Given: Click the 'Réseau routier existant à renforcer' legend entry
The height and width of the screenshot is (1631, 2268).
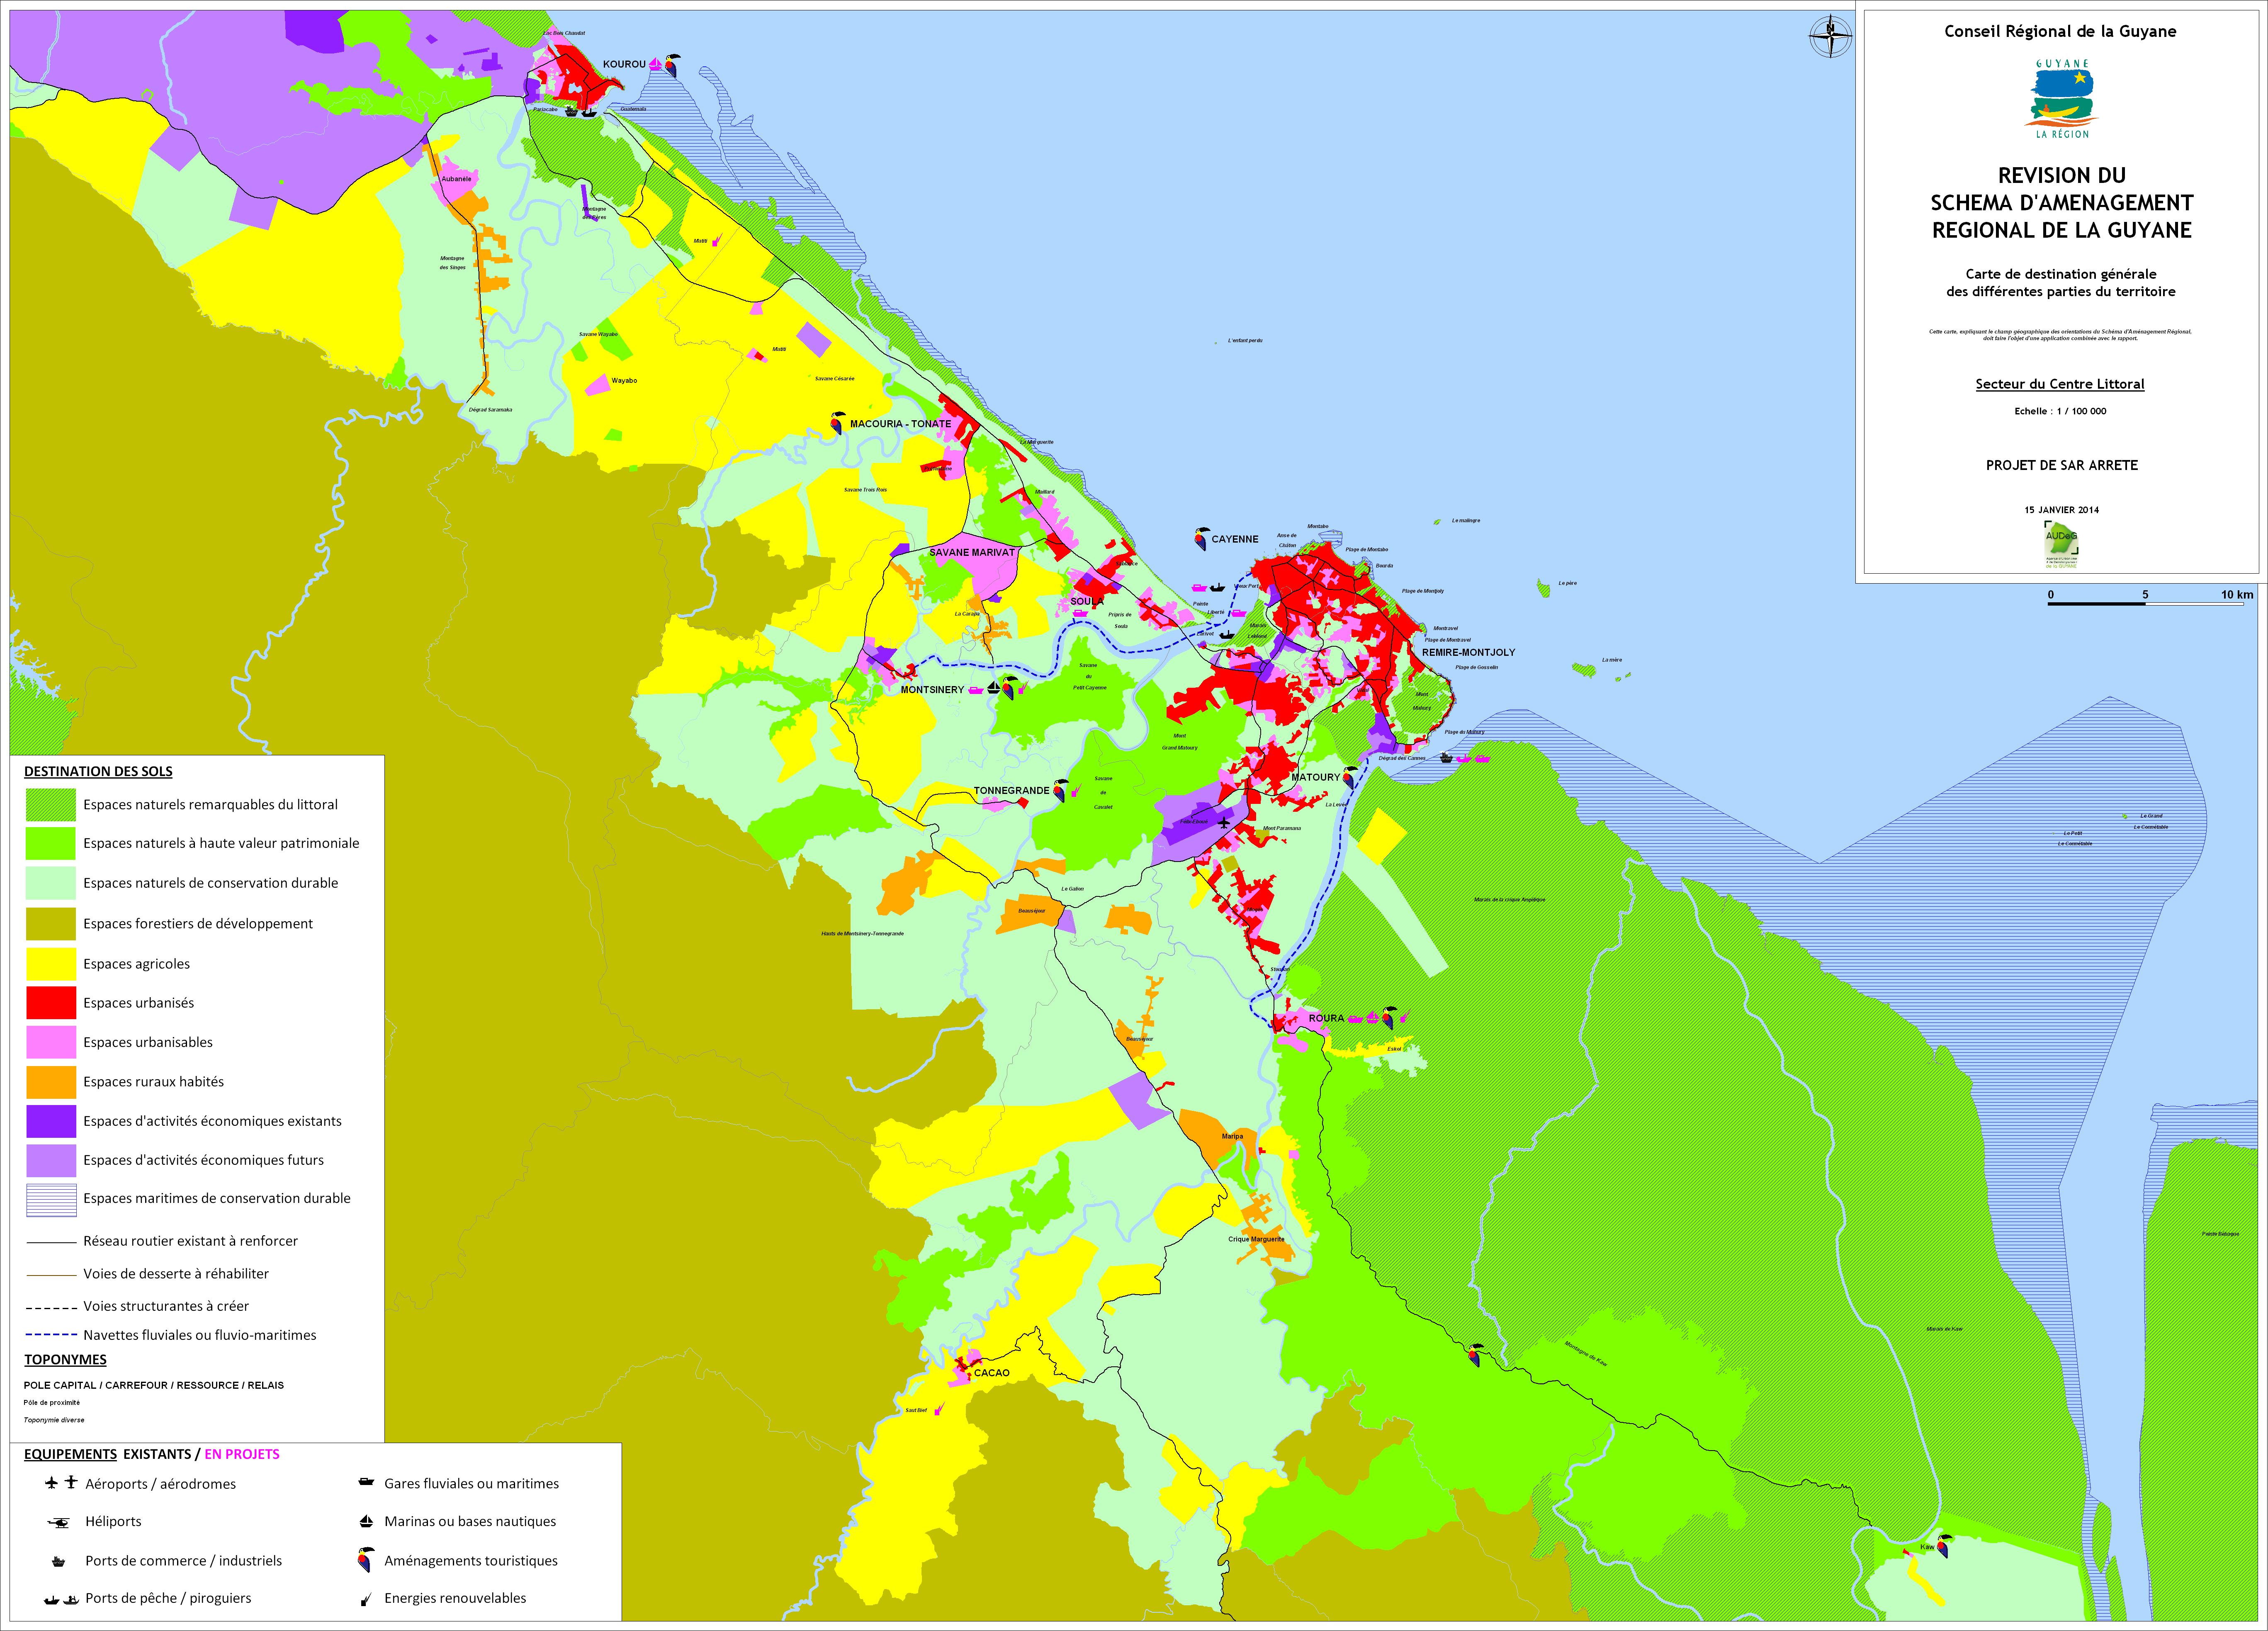Looking at the screenshot, I should pos(162,1241).
